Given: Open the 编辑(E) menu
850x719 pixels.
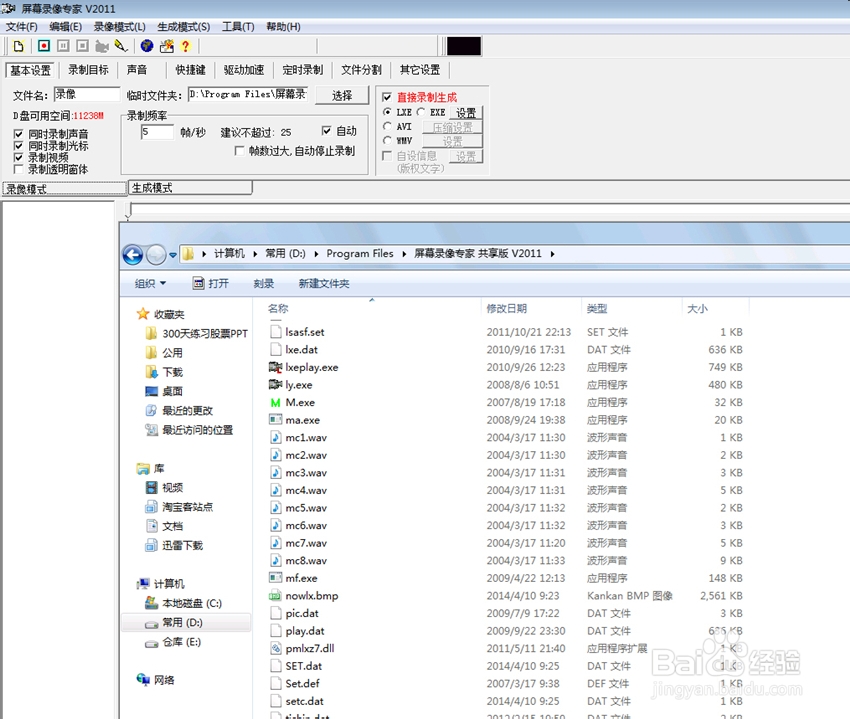Looking at the screenshot, I should [x=66, y=27].
